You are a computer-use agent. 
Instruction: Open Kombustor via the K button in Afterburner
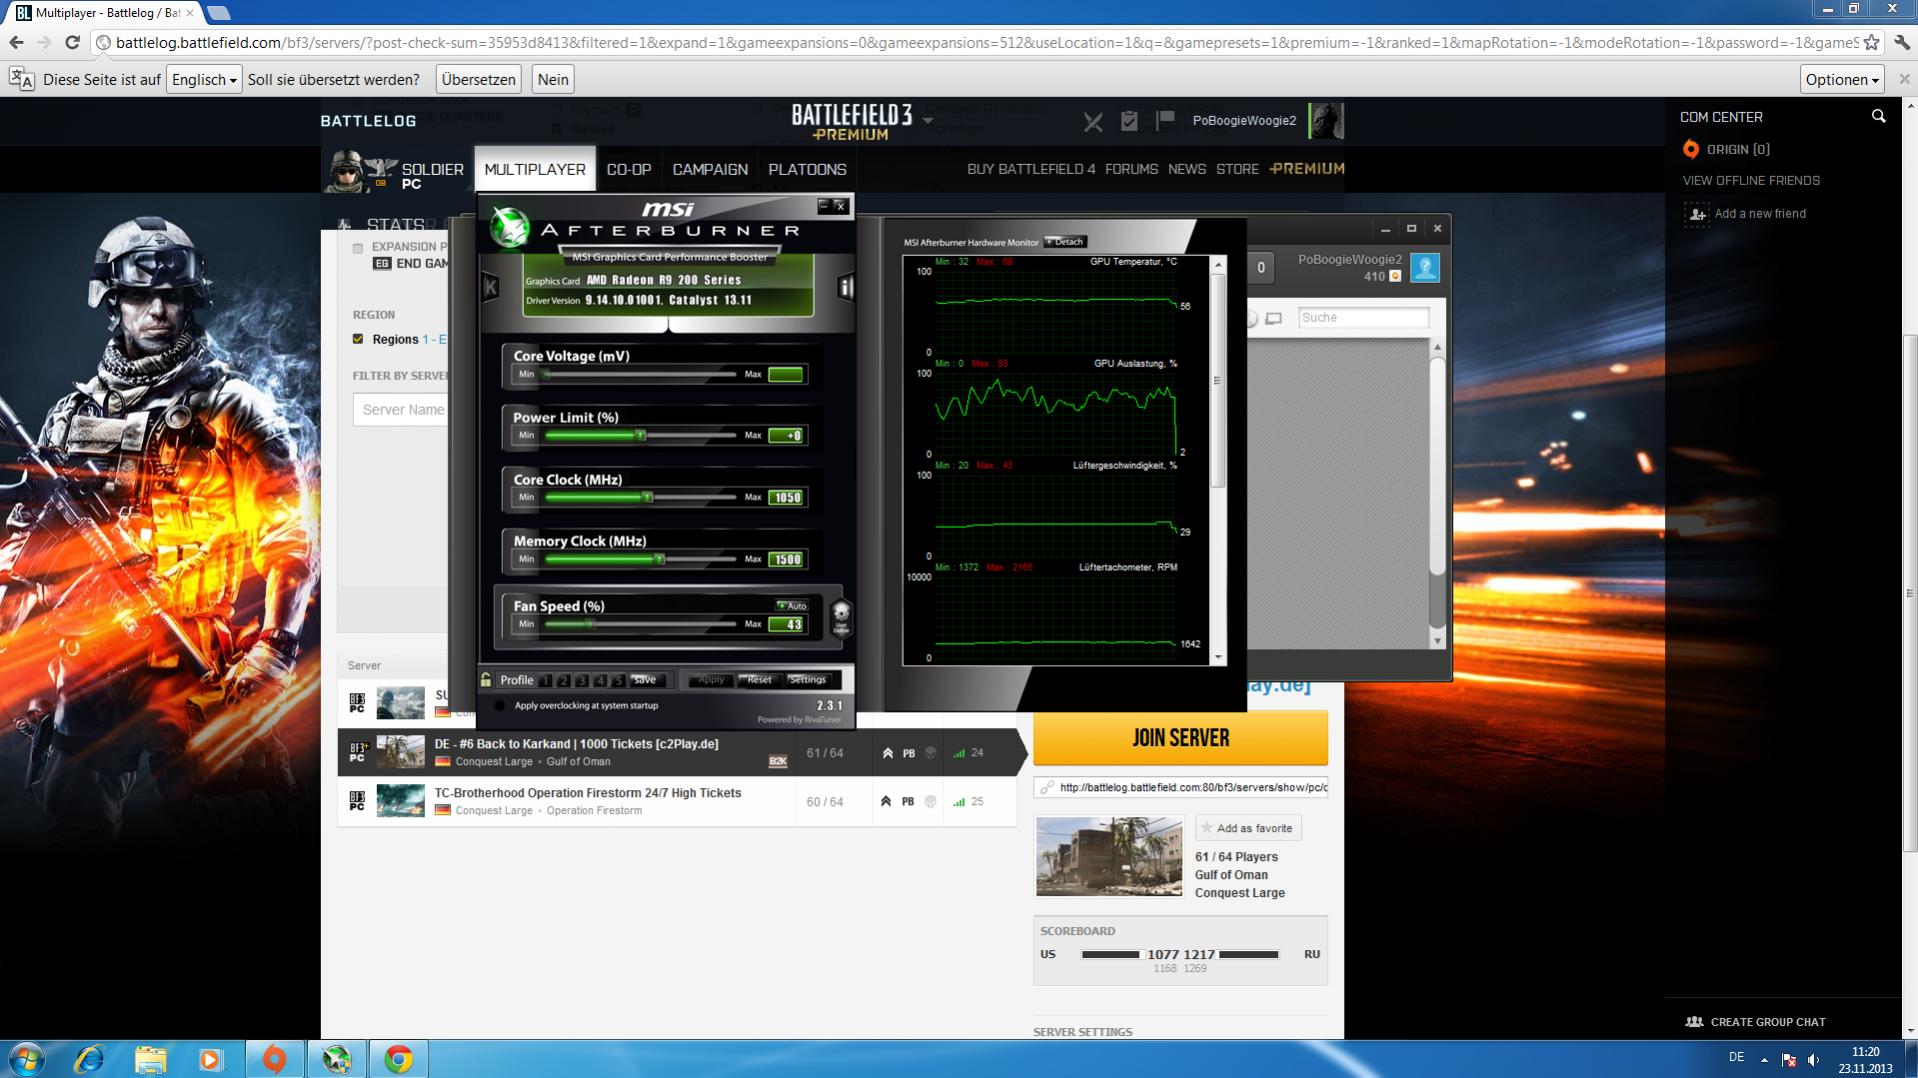coord(490,288)
